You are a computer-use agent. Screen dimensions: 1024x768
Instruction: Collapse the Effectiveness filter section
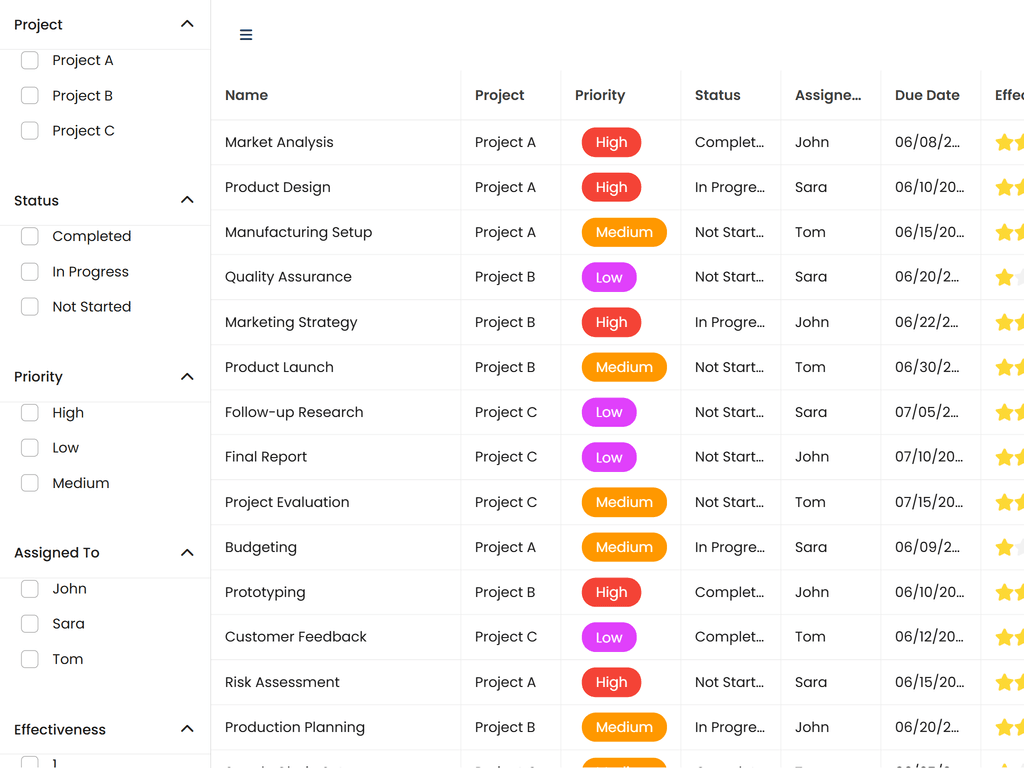click(187, 729)
